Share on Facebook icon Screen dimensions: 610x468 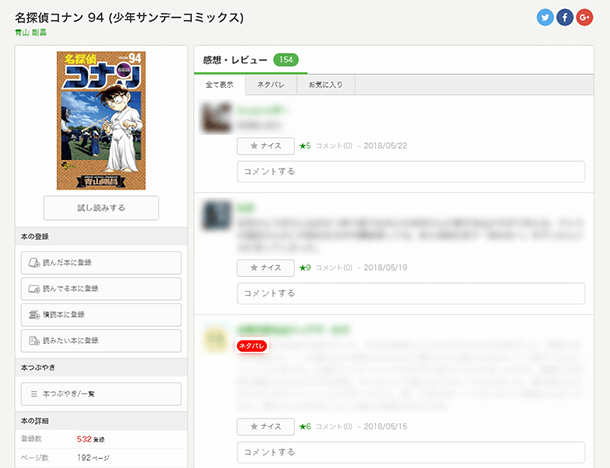point(565,18)
